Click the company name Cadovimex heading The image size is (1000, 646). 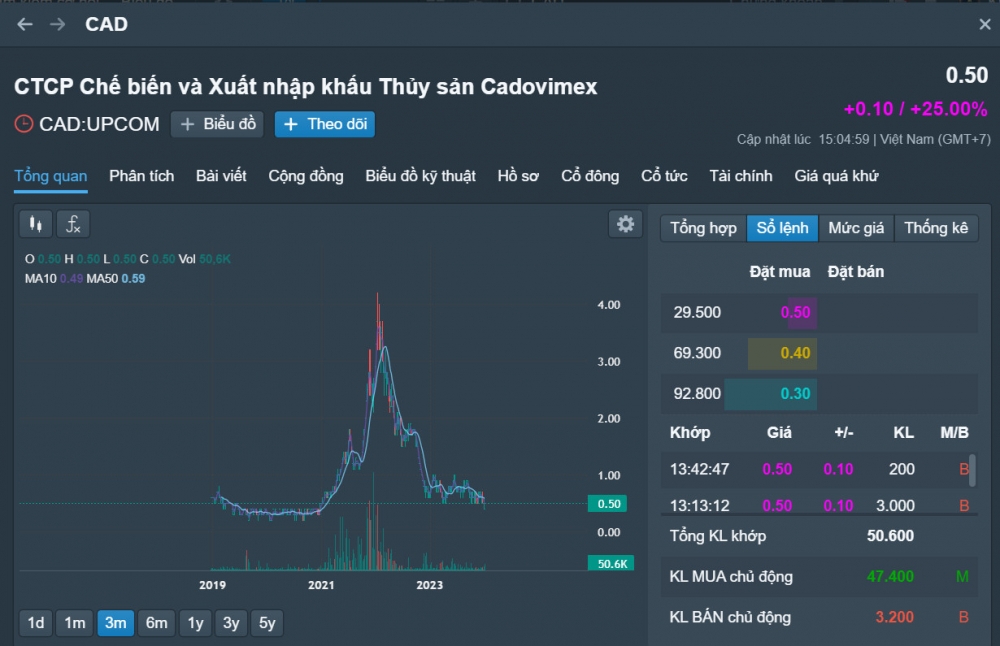click(305, 87)
